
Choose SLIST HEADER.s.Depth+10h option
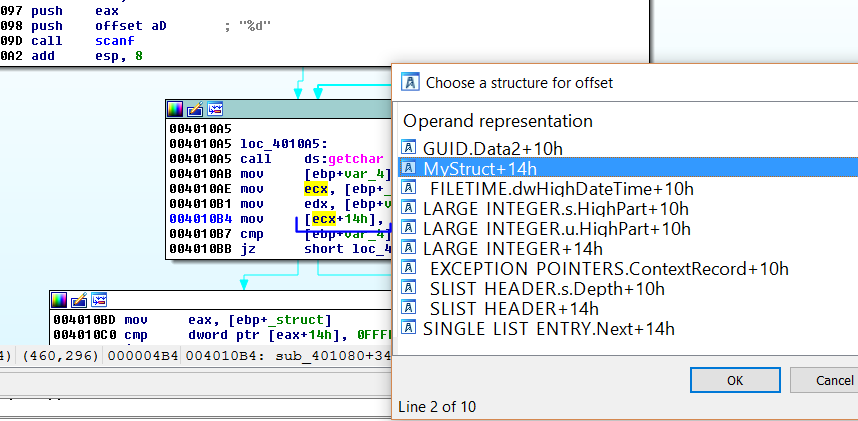click(x=549, y=288)
